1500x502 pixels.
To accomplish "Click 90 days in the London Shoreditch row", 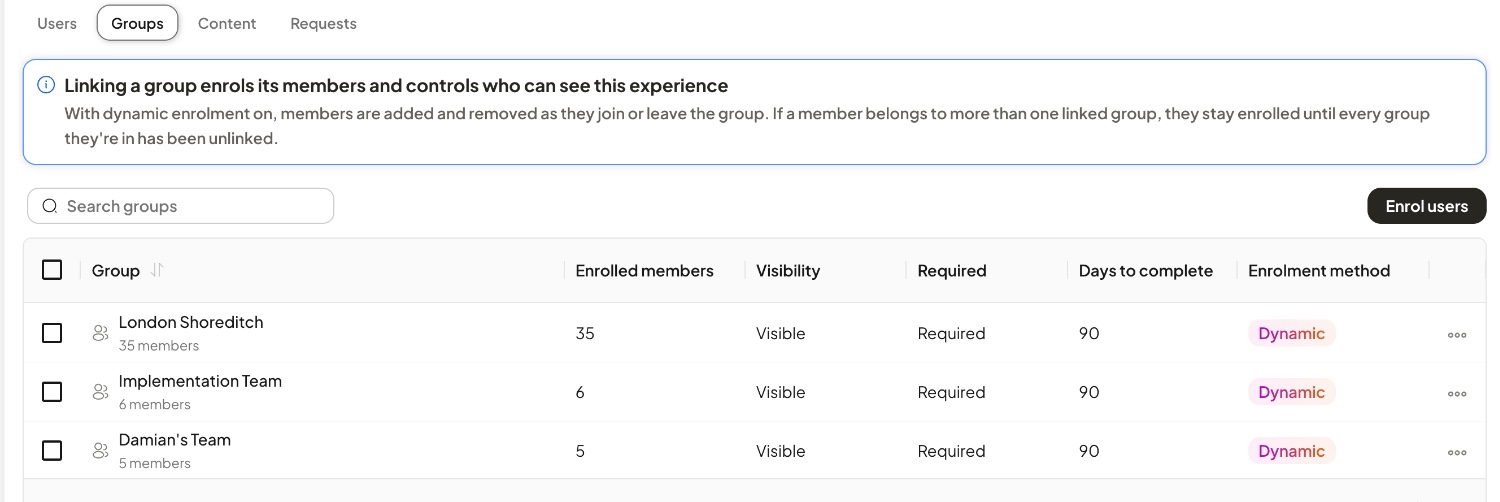I will [1089, 333].
